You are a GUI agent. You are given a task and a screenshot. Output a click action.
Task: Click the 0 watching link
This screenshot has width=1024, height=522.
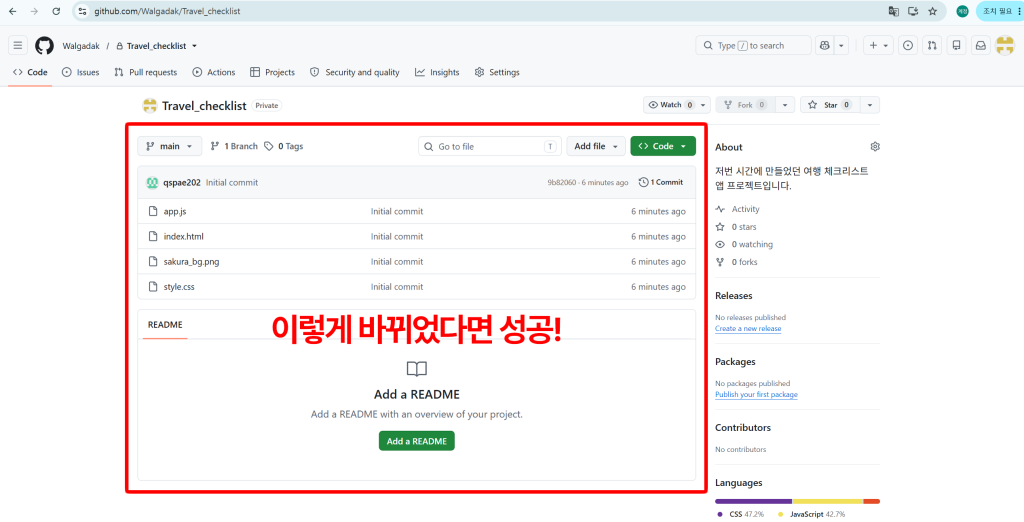(x=744, y=244)
